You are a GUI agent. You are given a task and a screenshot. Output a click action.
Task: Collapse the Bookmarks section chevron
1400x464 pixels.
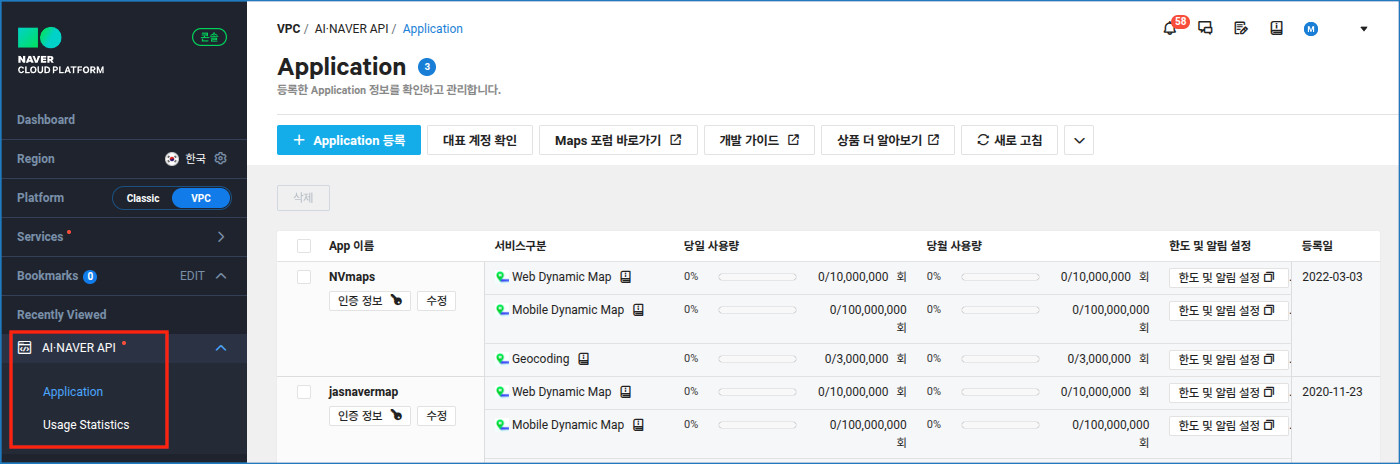(221, 276)
